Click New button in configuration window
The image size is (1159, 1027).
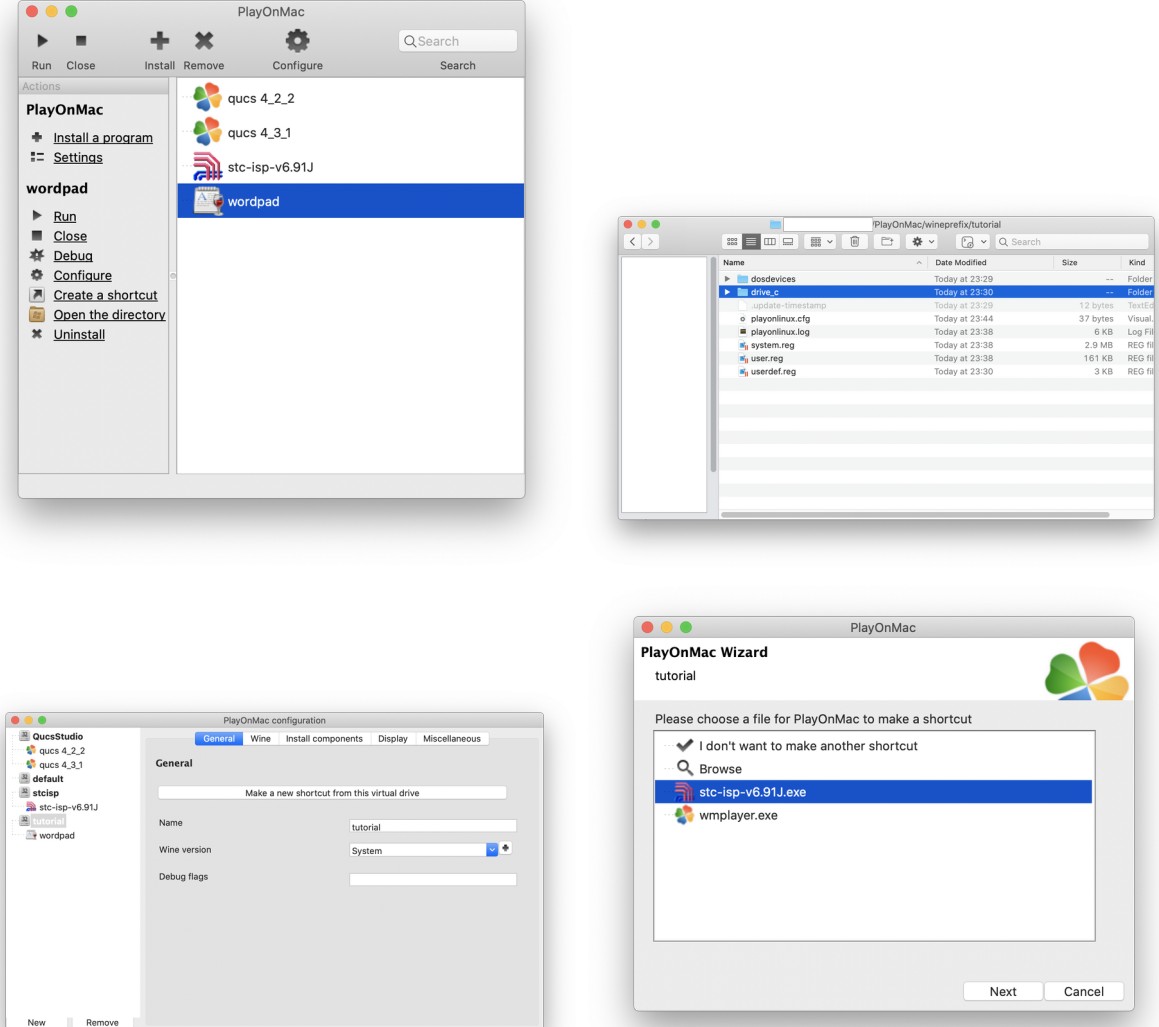pyautogui.click(x=36, y=1022)
